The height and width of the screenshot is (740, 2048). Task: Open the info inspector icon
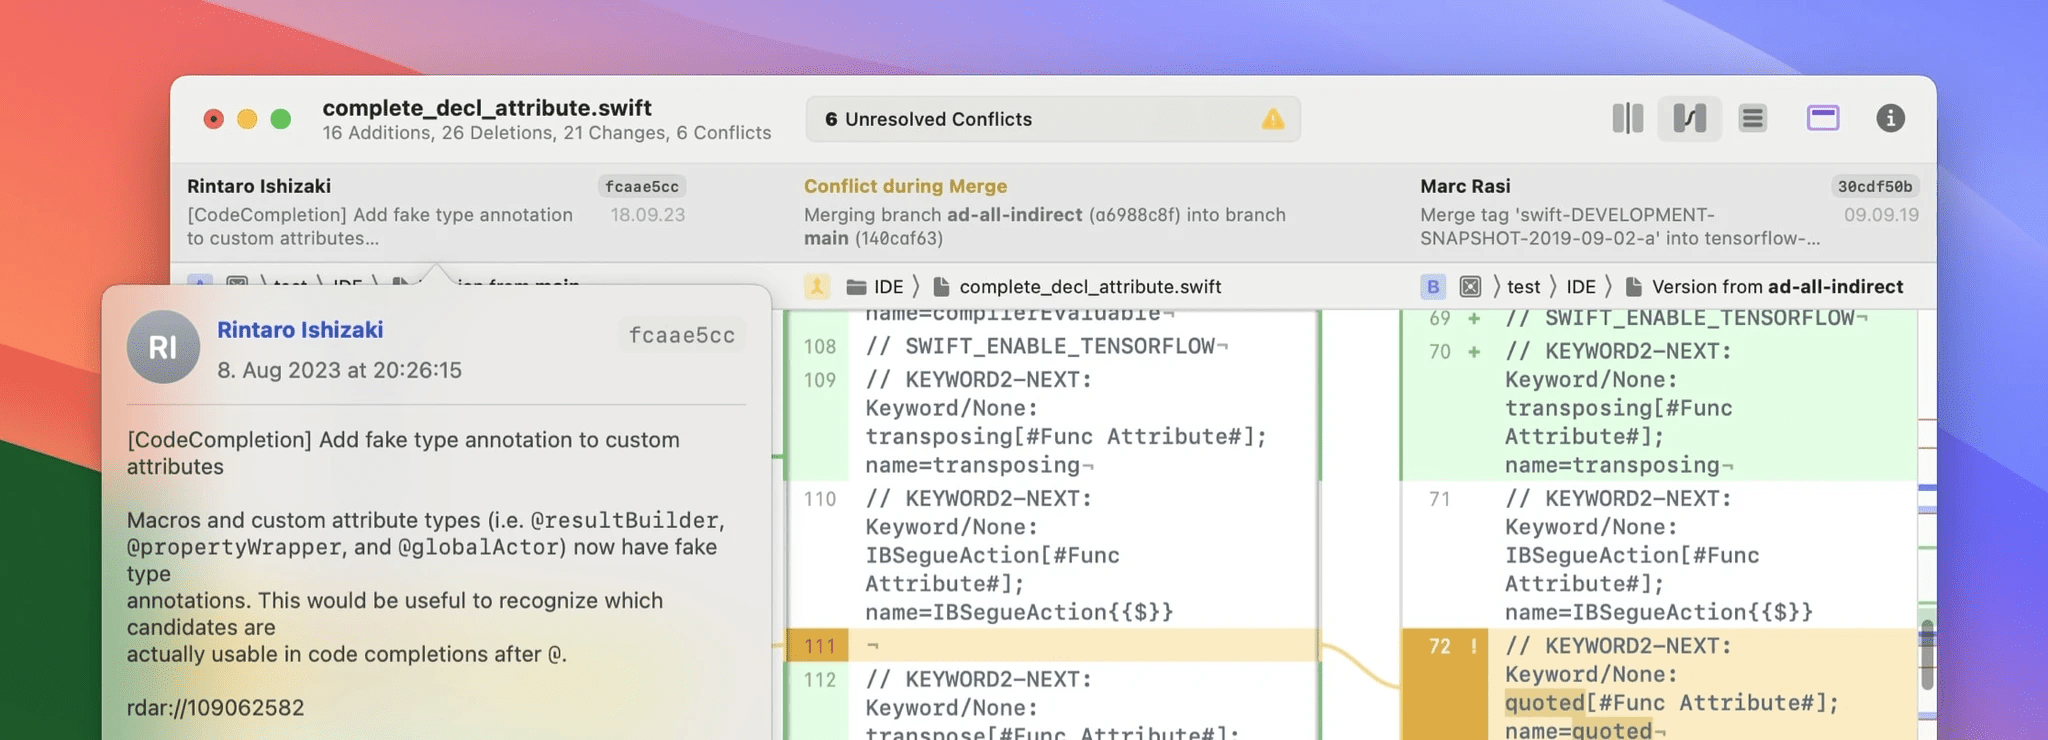(1889, 119)
